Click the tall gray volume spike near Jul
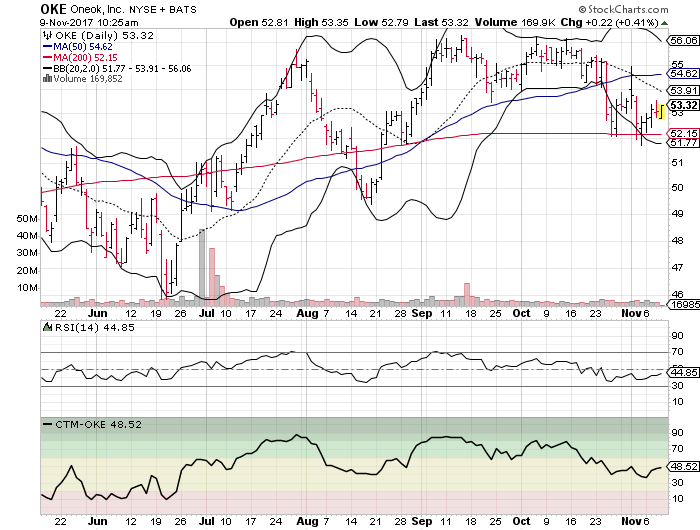 coord(202,267)
